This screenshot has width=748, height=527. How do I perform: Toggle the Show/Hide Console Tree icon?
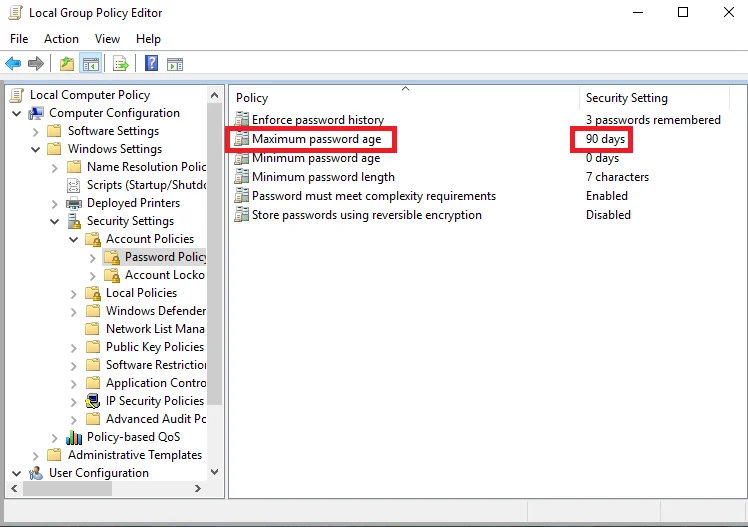tap(91, 63)
